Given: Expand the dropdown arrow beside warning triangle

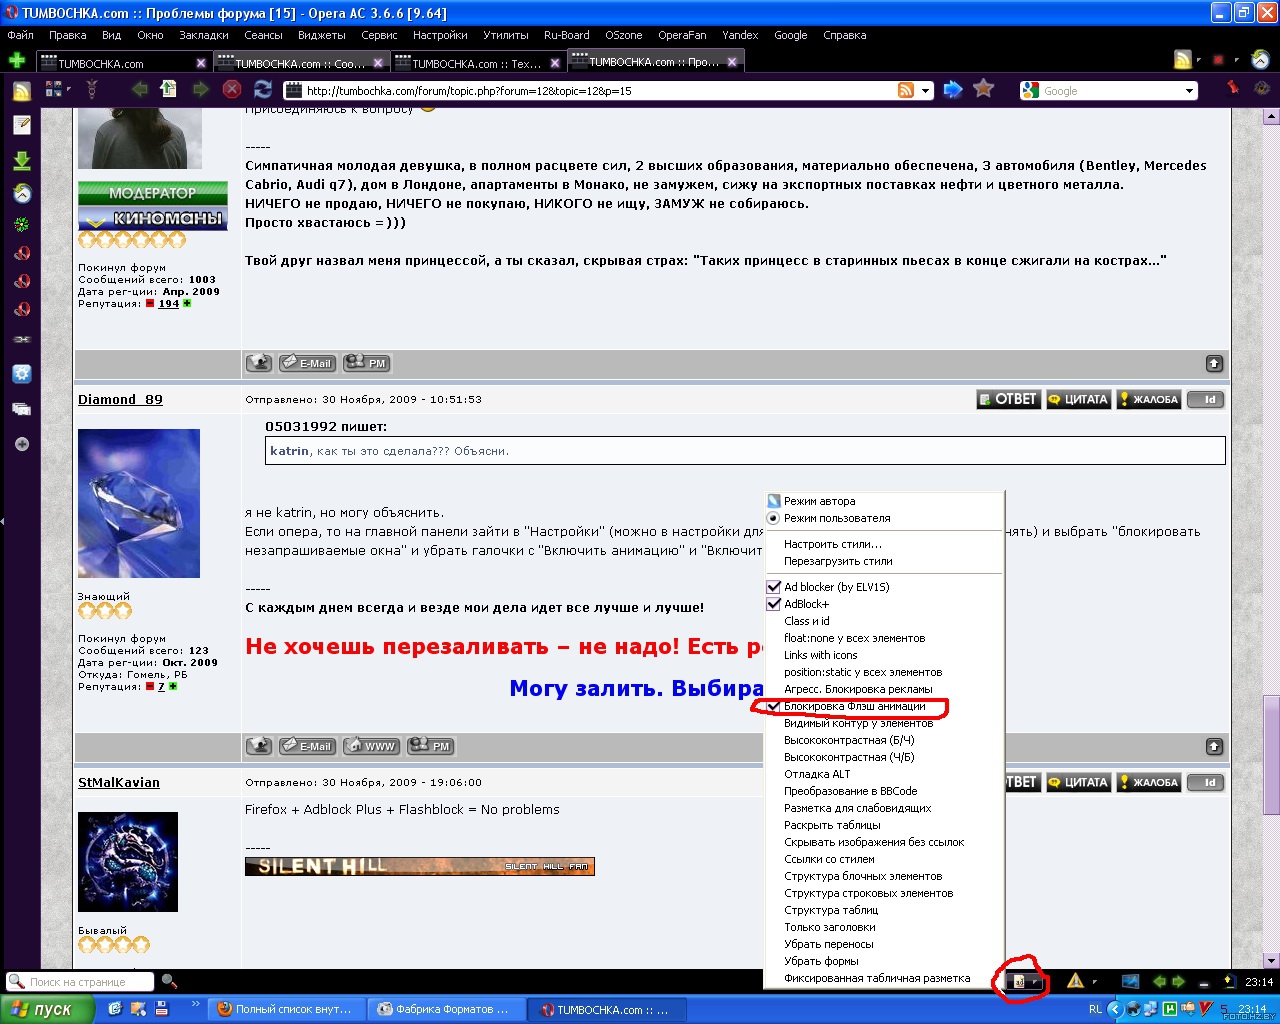Looking at the screenshot, I should 1094,982.
